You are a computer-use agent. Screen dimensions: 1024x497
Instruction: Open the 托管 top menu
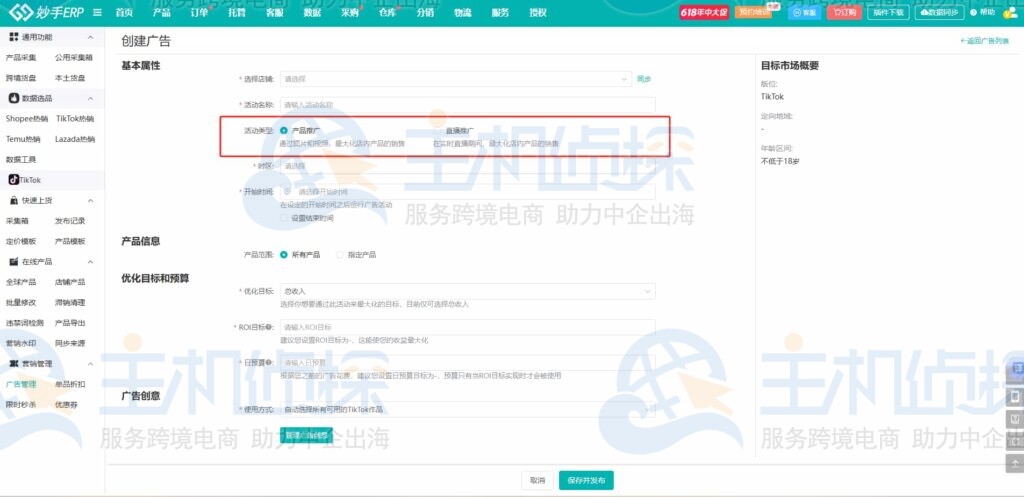point(237,12)
